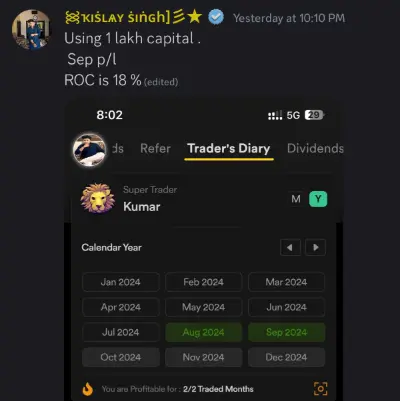Go to the next calendar year arrow

[315, 247]
